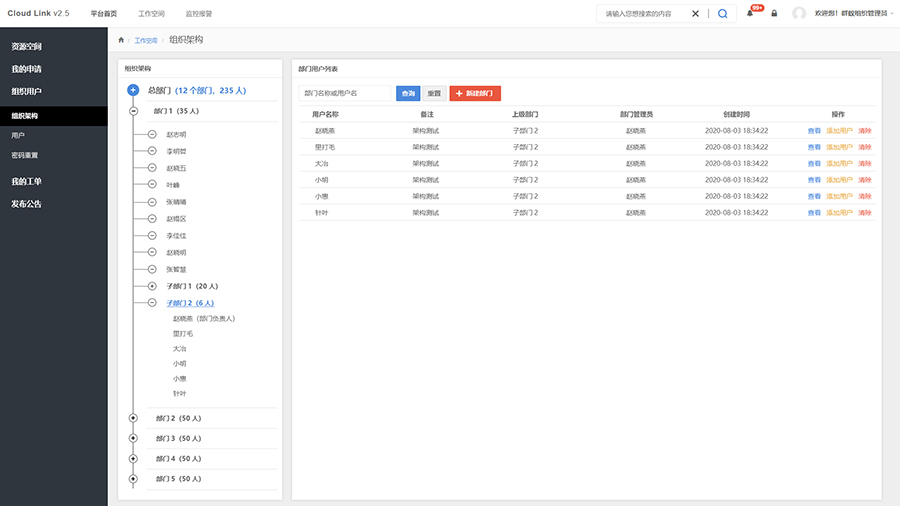900x506 pixels.
Task: Select 资源空间 in the sidebar
Action: click(x=26, y=46)
